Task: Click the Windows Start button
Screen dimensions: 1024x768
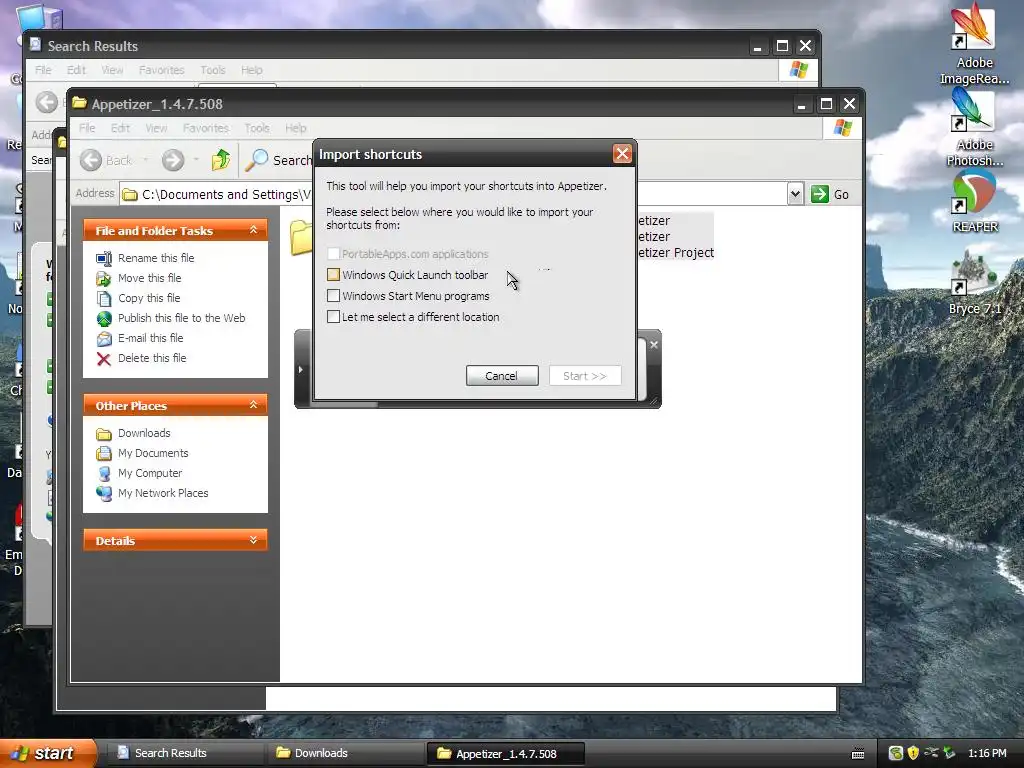Action: coord(48,753)
